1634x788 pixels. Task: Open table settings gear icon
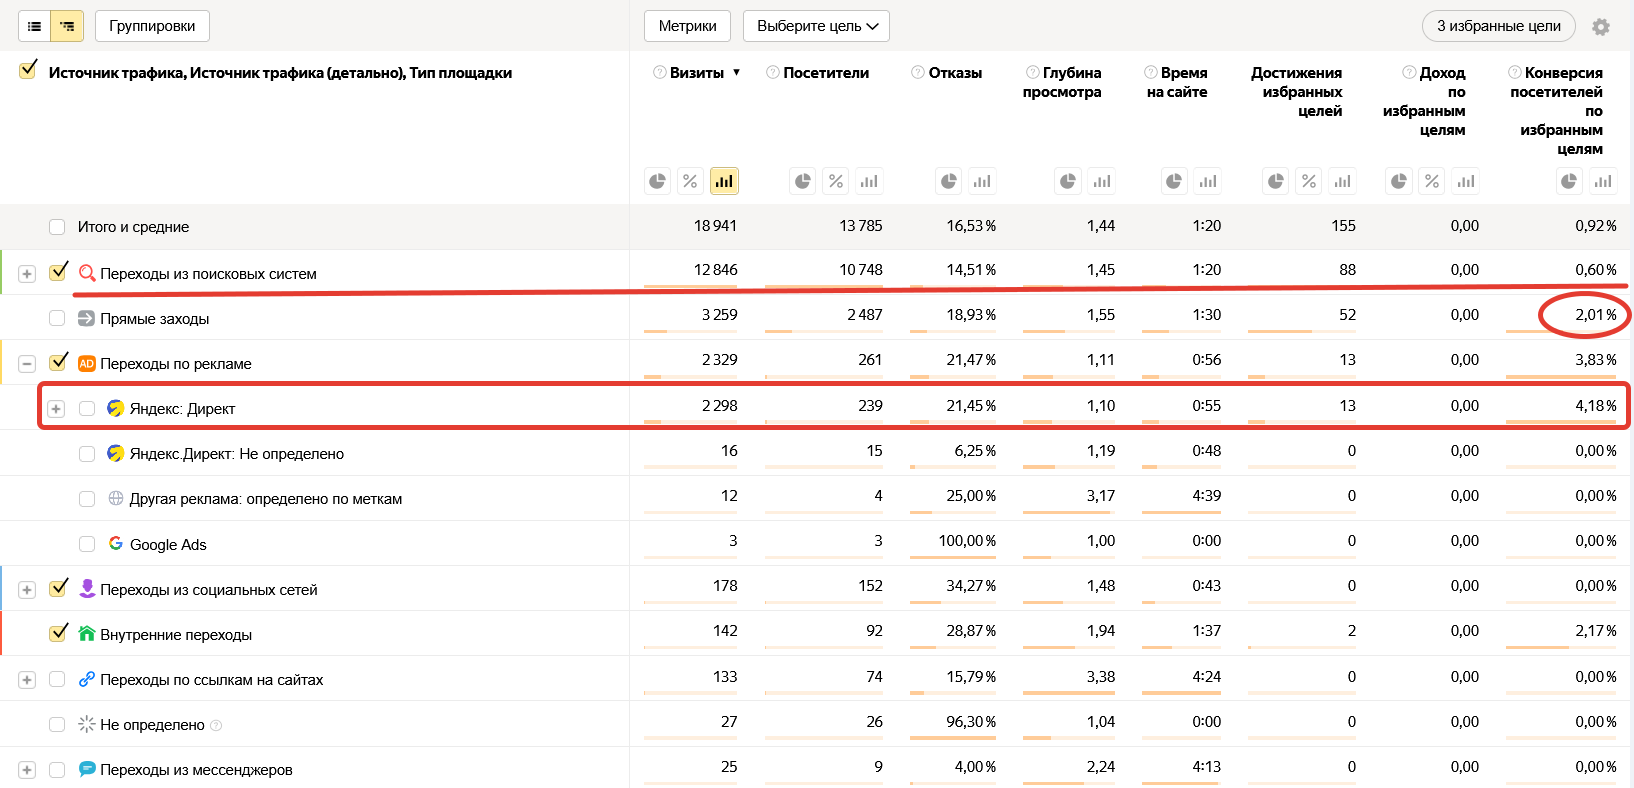pos(1601,27)
